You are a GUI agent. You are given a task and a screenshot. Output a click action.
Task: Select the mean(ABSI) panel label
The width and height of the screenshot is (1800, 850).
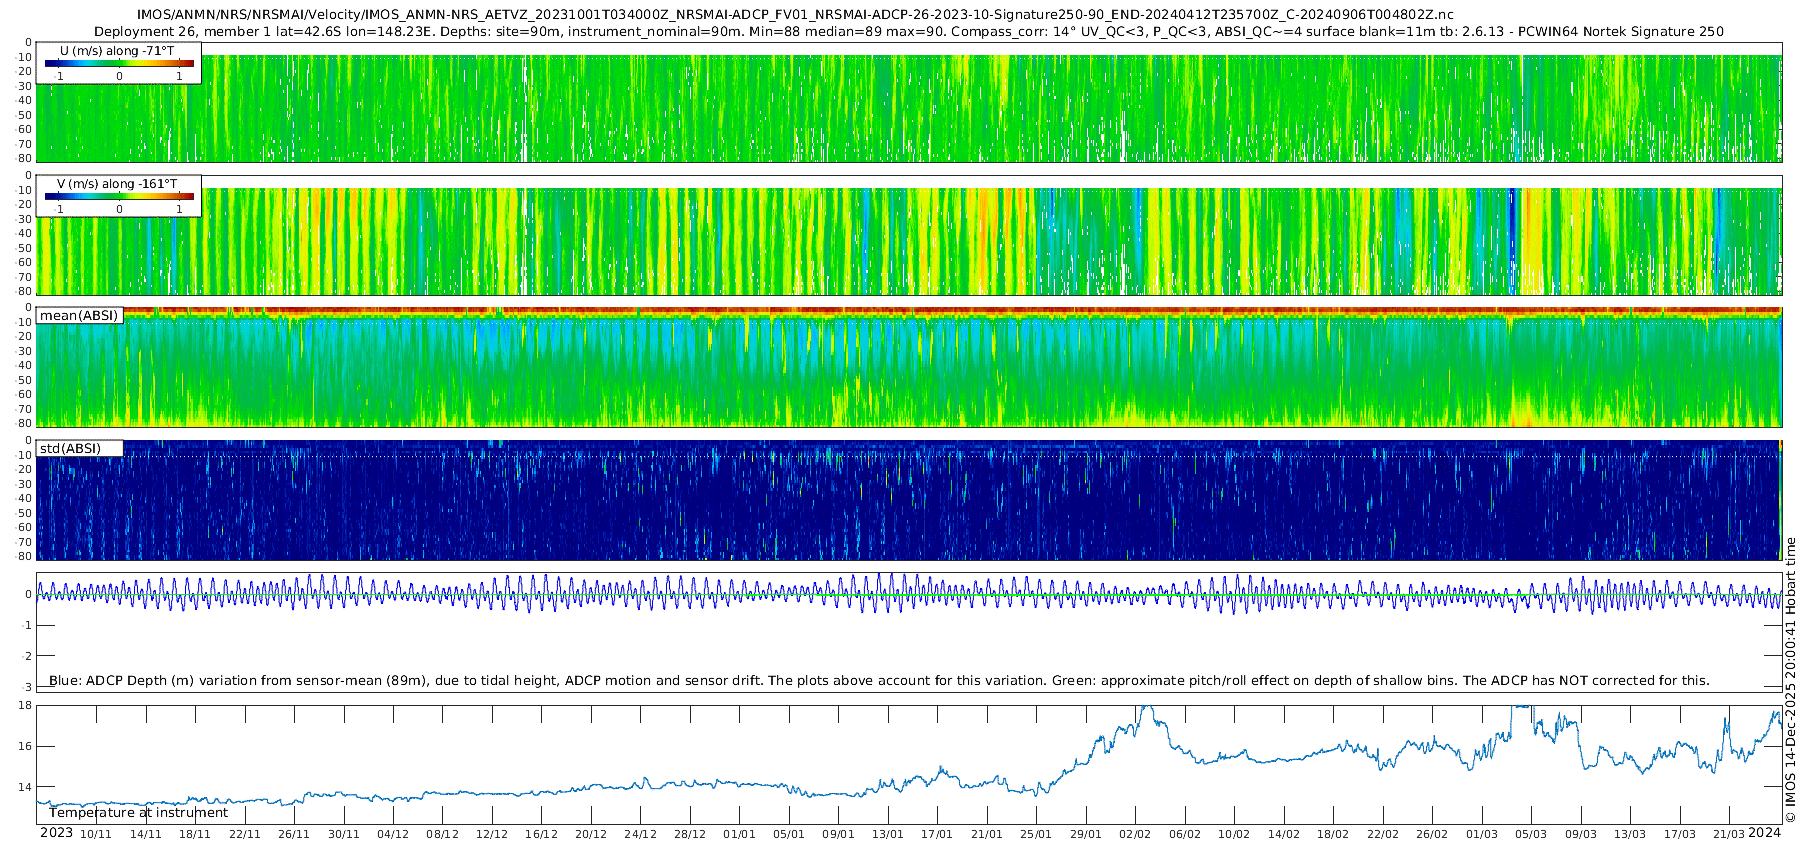click(79, 316)
